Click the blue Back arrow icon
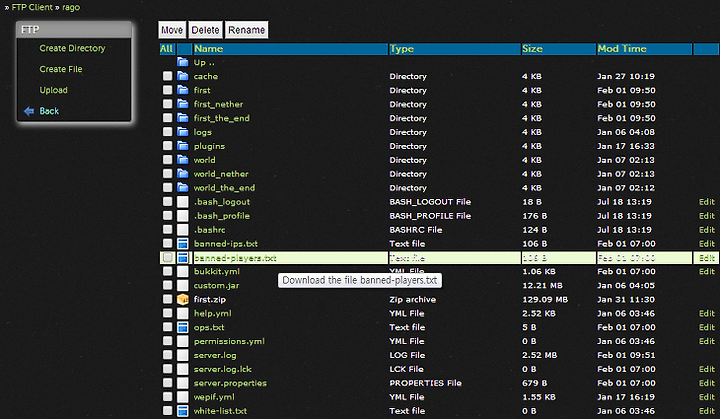720x419 pixels. point(29,111)
